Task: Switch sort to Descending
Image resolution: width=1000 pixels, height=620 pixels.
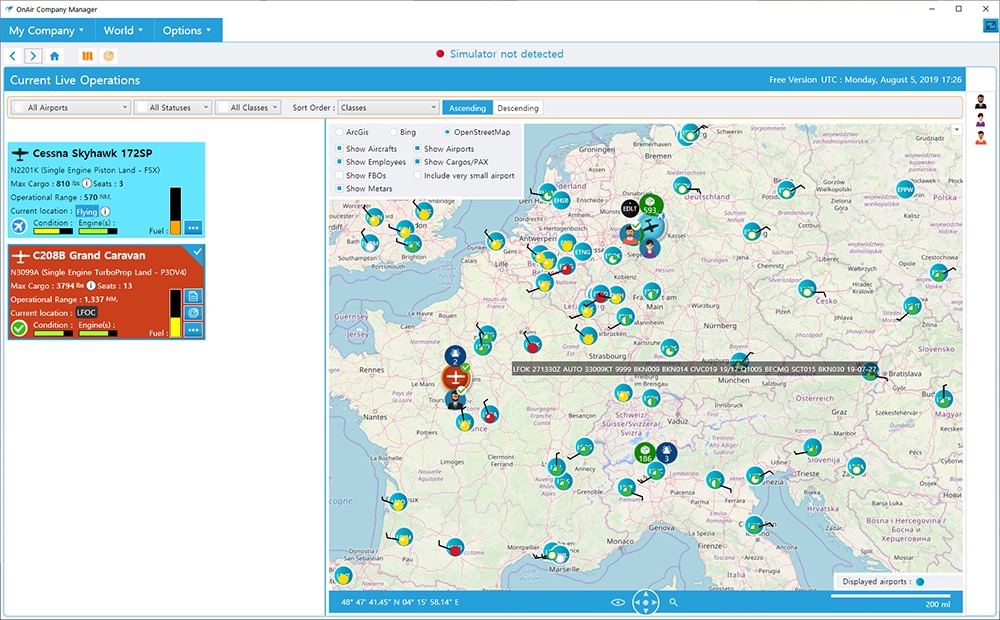Action: coord(518,108)
